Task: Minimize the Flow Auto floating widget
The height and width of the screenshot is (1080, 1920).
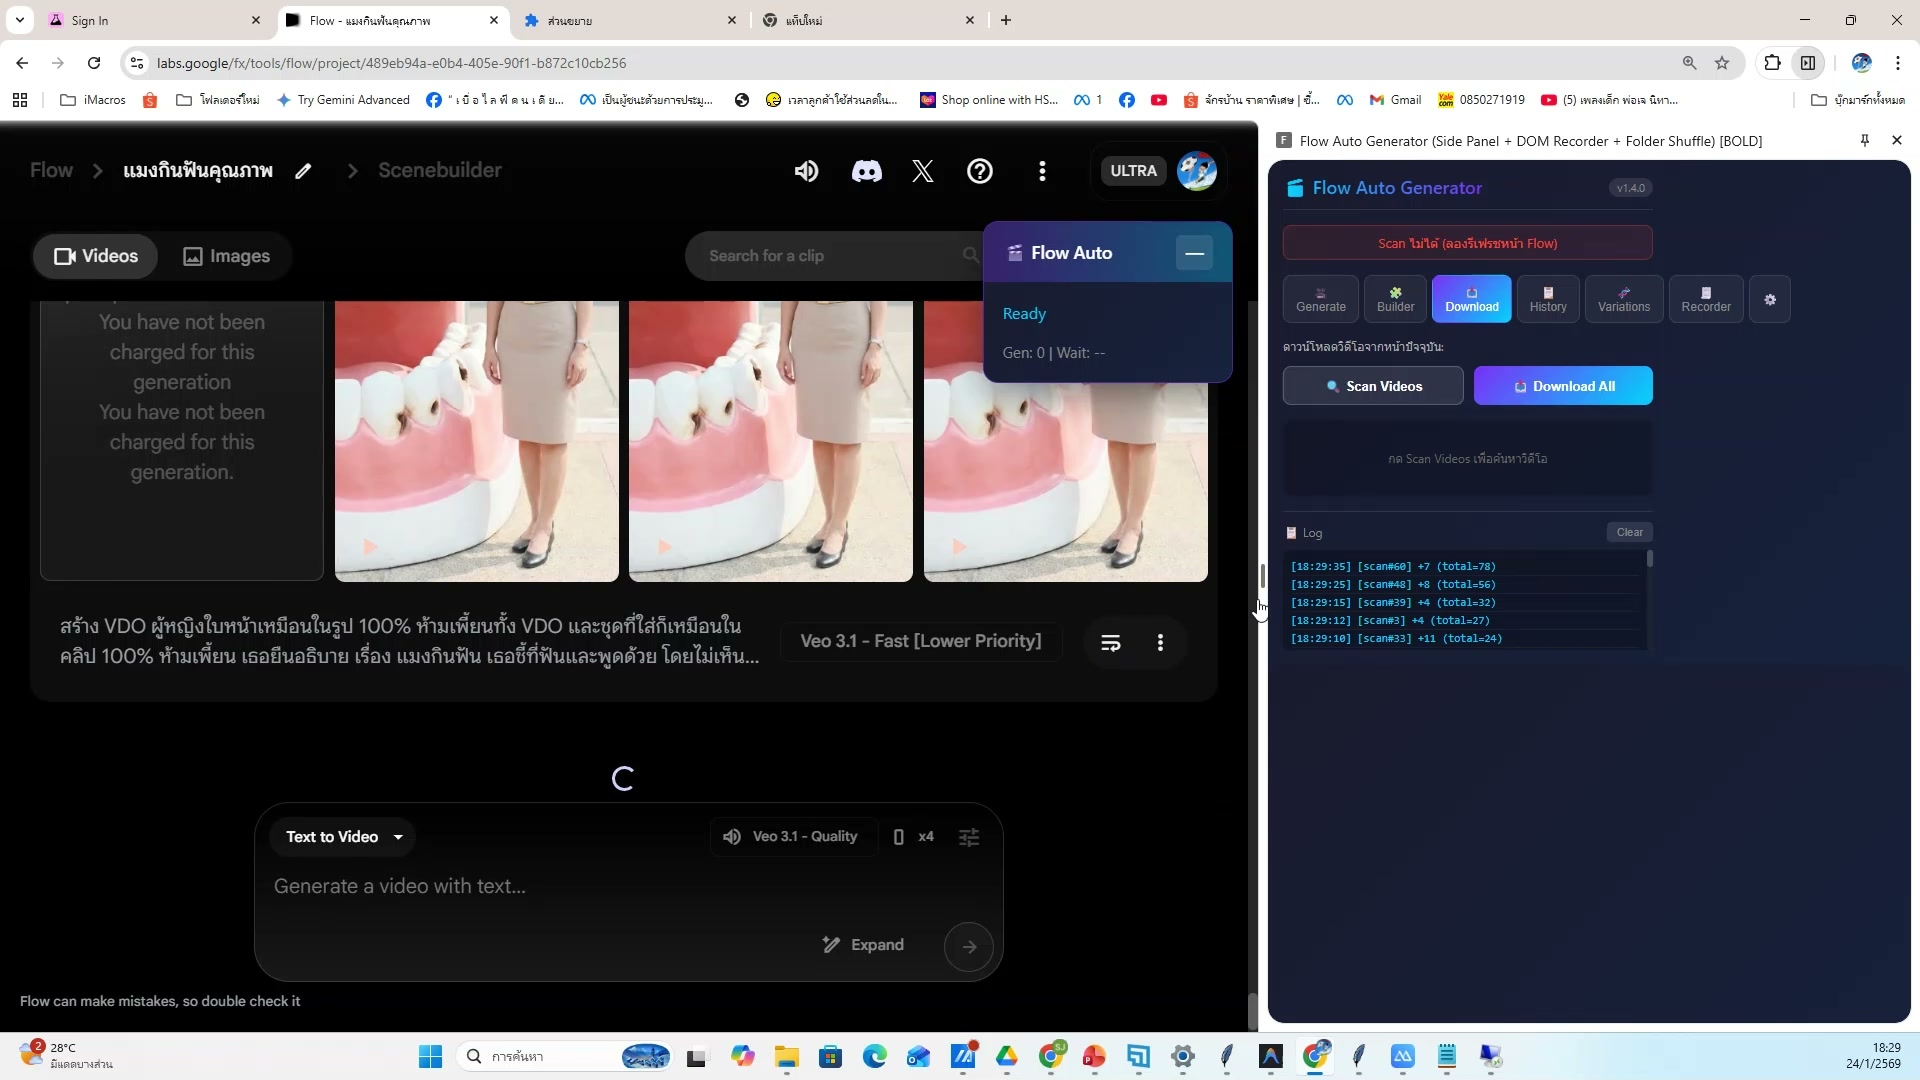Action: [x=1194, y=253]
